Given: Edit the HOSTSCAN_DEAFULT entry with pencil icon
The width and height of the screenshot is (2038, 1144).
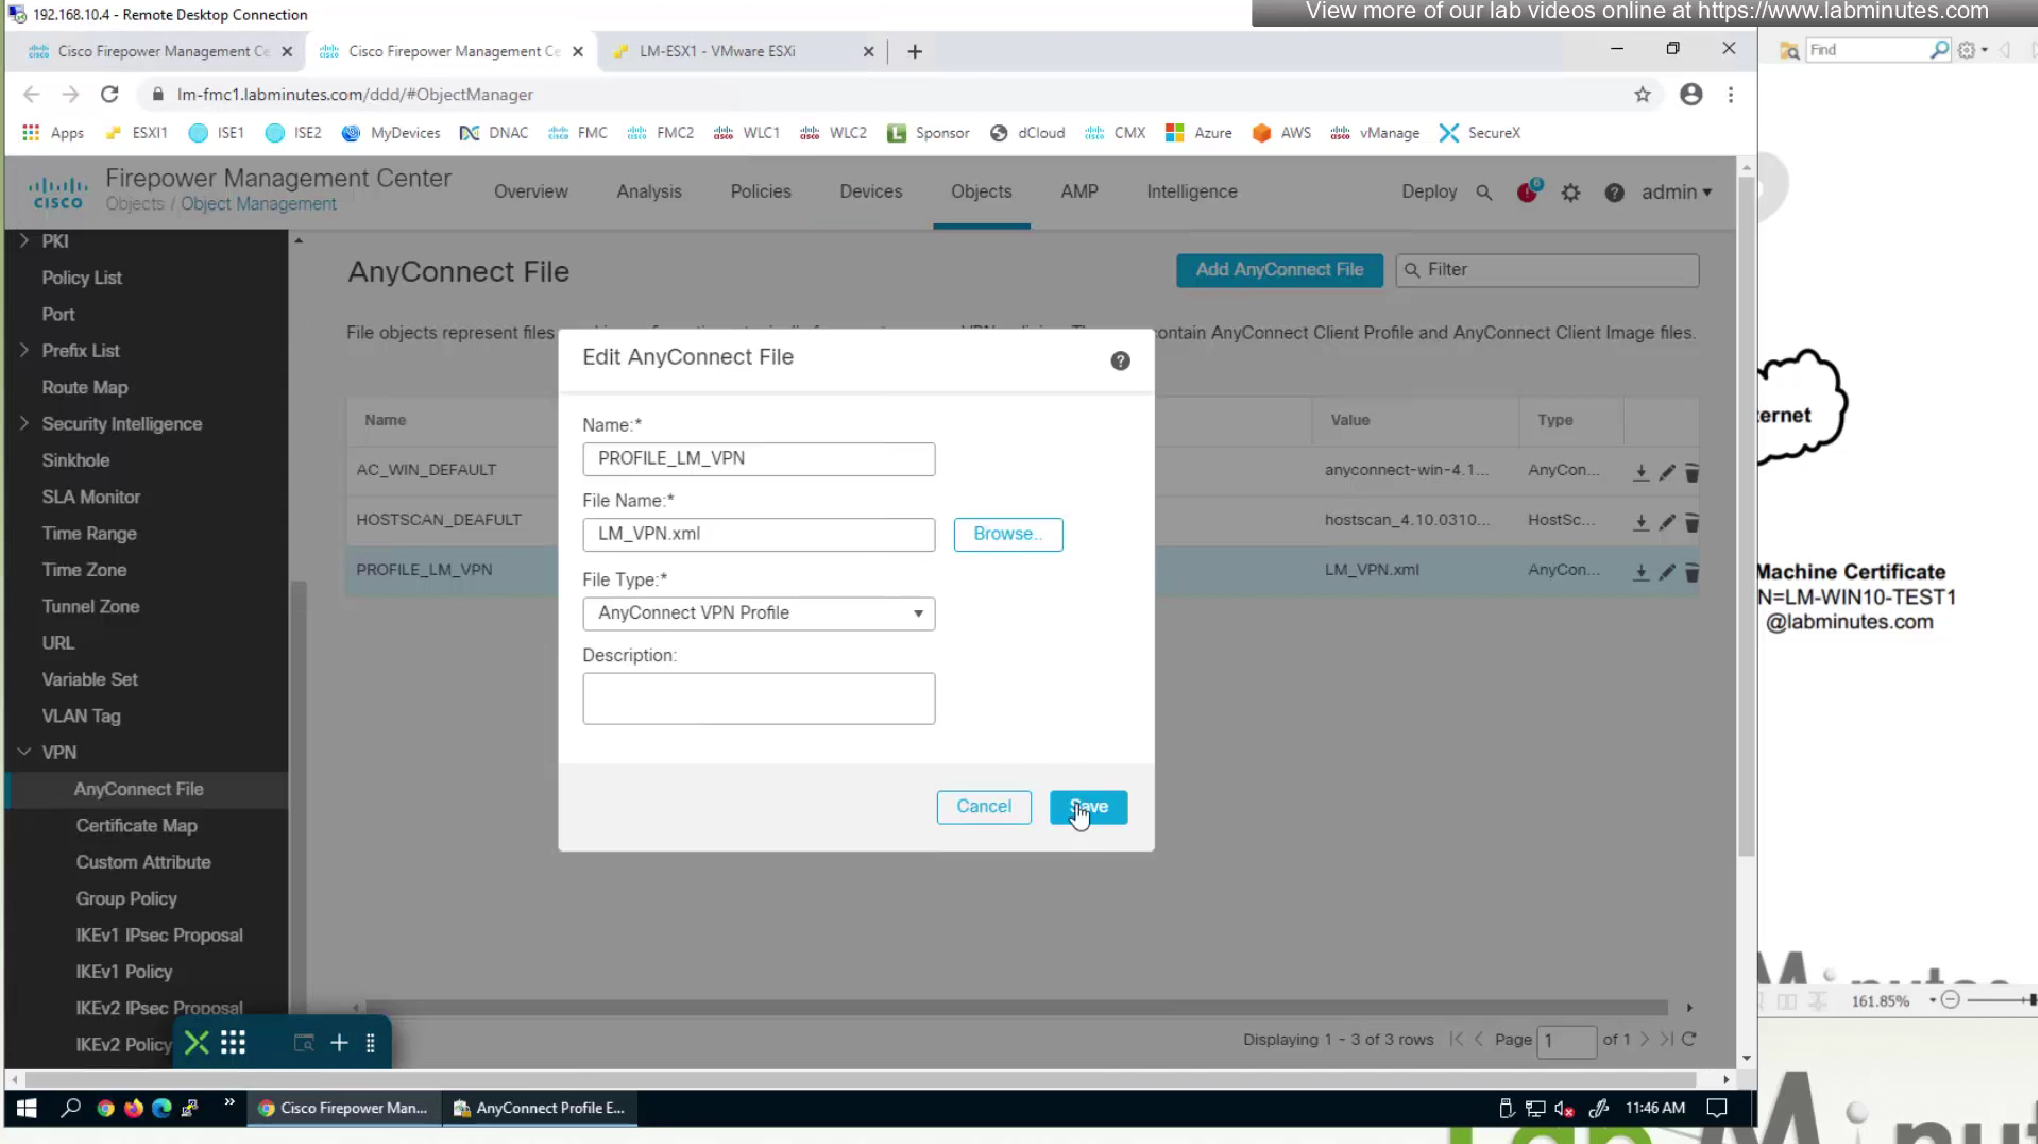Looking at the screenshot, I should coord(1666,522).
